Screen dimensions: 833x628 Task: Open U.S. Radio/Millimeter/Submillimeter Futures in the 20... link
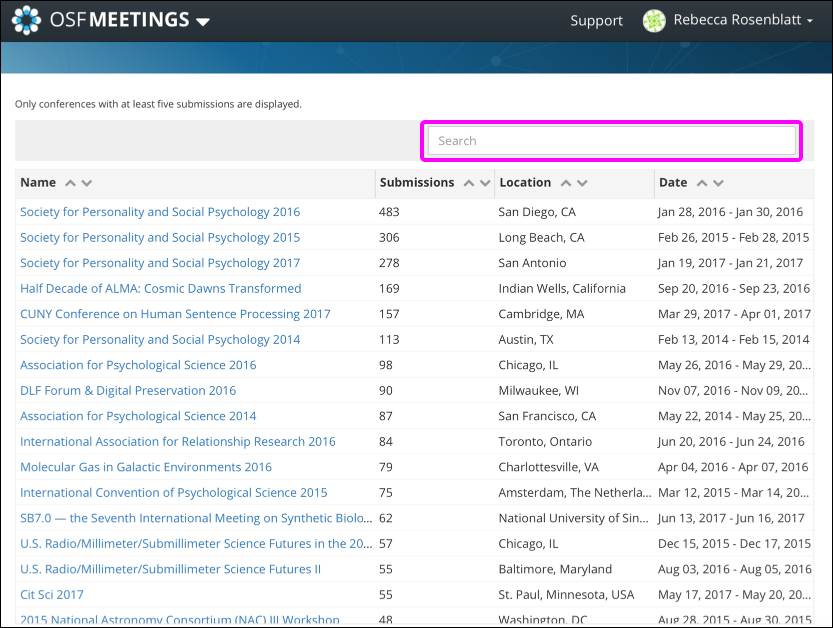[196, 544]
